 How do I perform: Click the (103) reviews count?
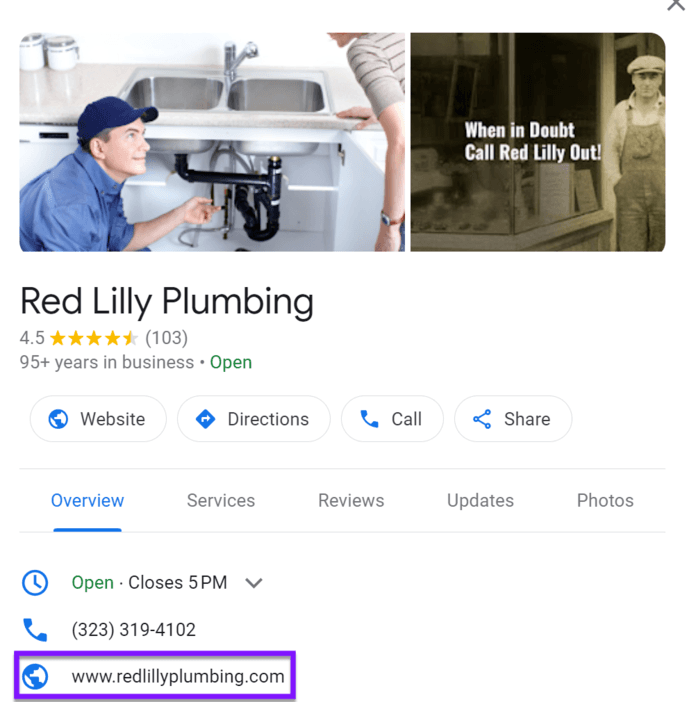point(167,338)
